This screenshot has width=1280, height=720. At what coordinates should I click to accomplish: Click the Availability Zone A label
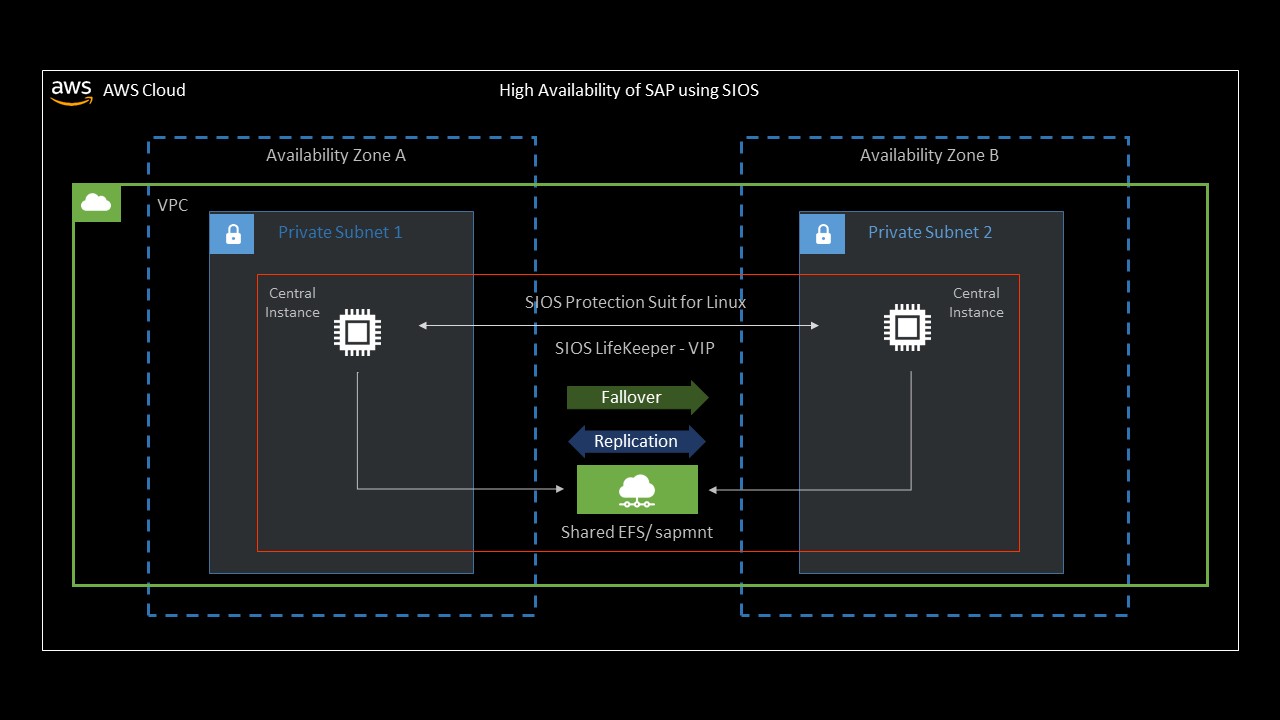[336, 155]
